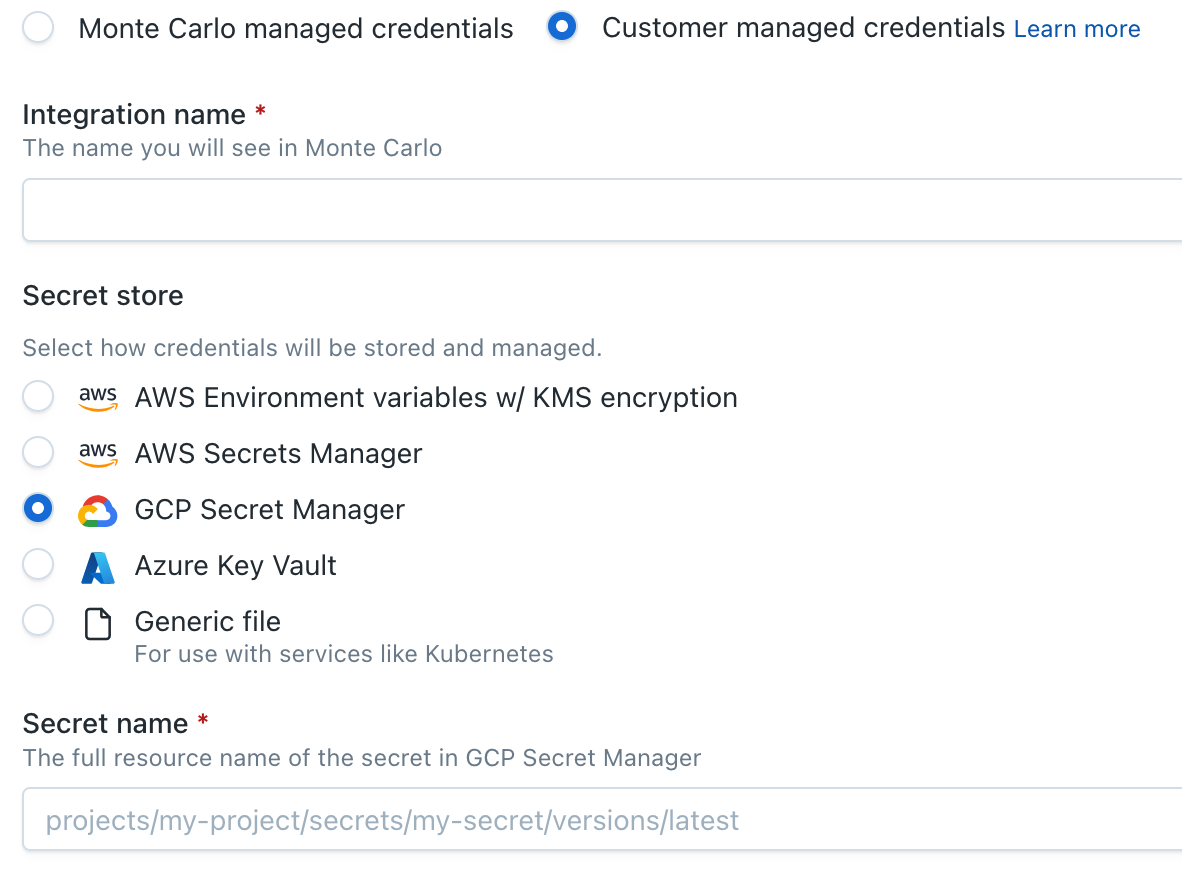Click the AWS Secrets Manager label text
1182x880 pixels.
(278, 454)
